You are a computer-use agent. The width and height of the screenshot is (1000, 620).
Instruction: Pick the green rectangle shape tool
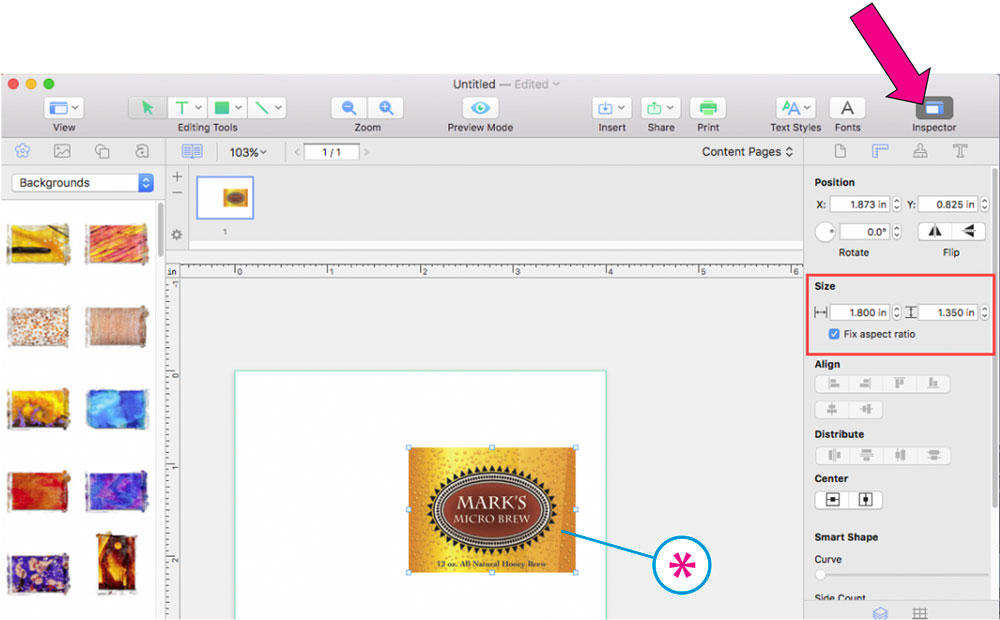pos(226,108)
